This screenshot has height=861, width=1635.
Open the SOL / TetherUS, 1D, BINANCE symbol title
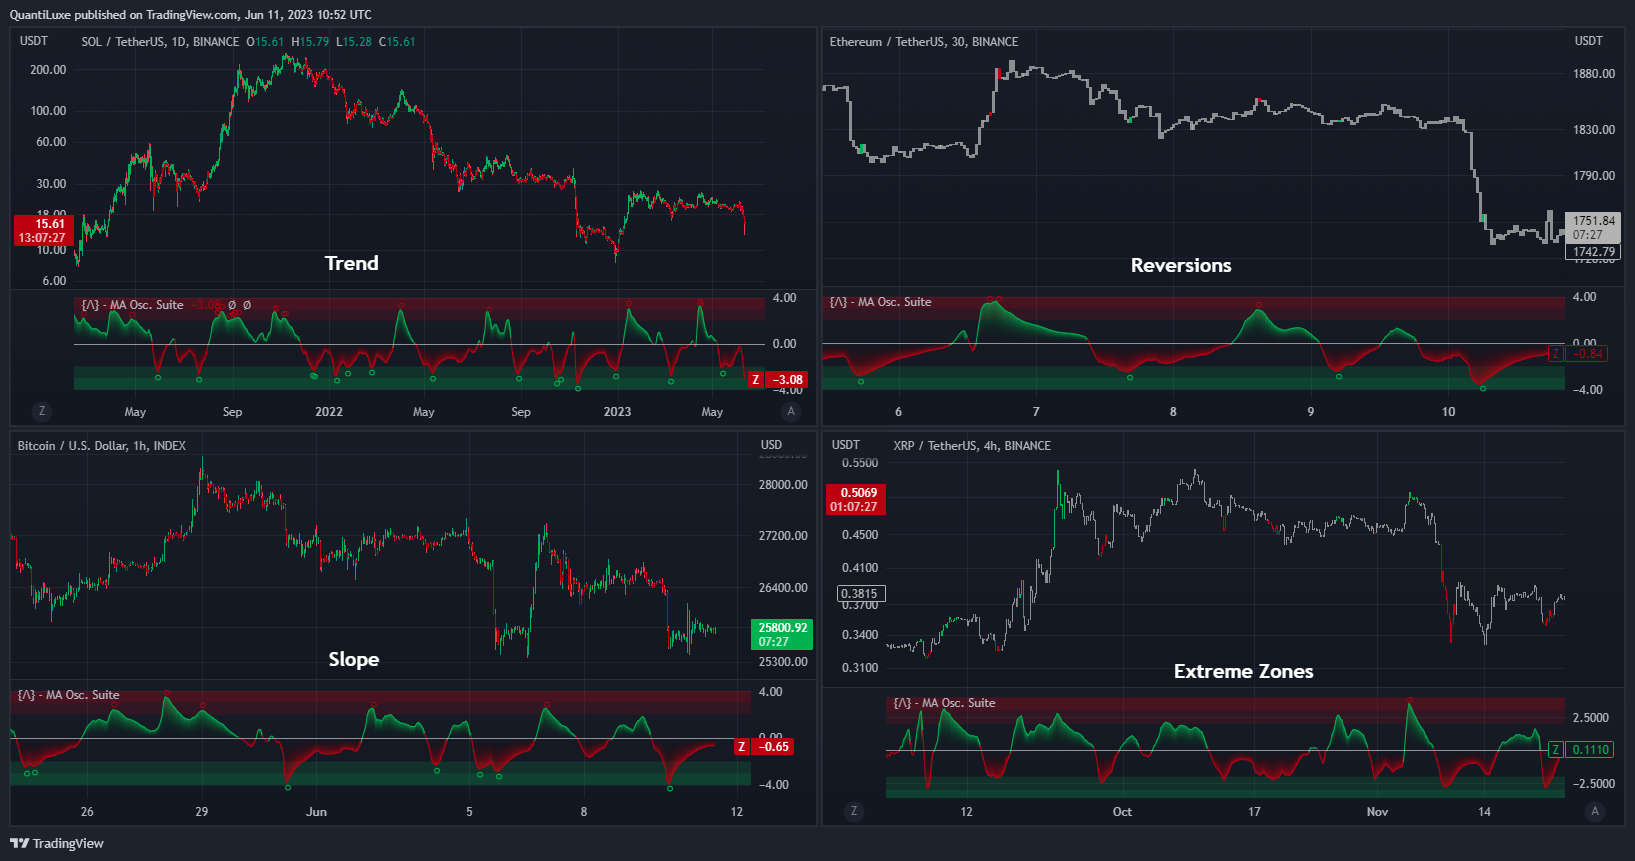click(160, 42)
